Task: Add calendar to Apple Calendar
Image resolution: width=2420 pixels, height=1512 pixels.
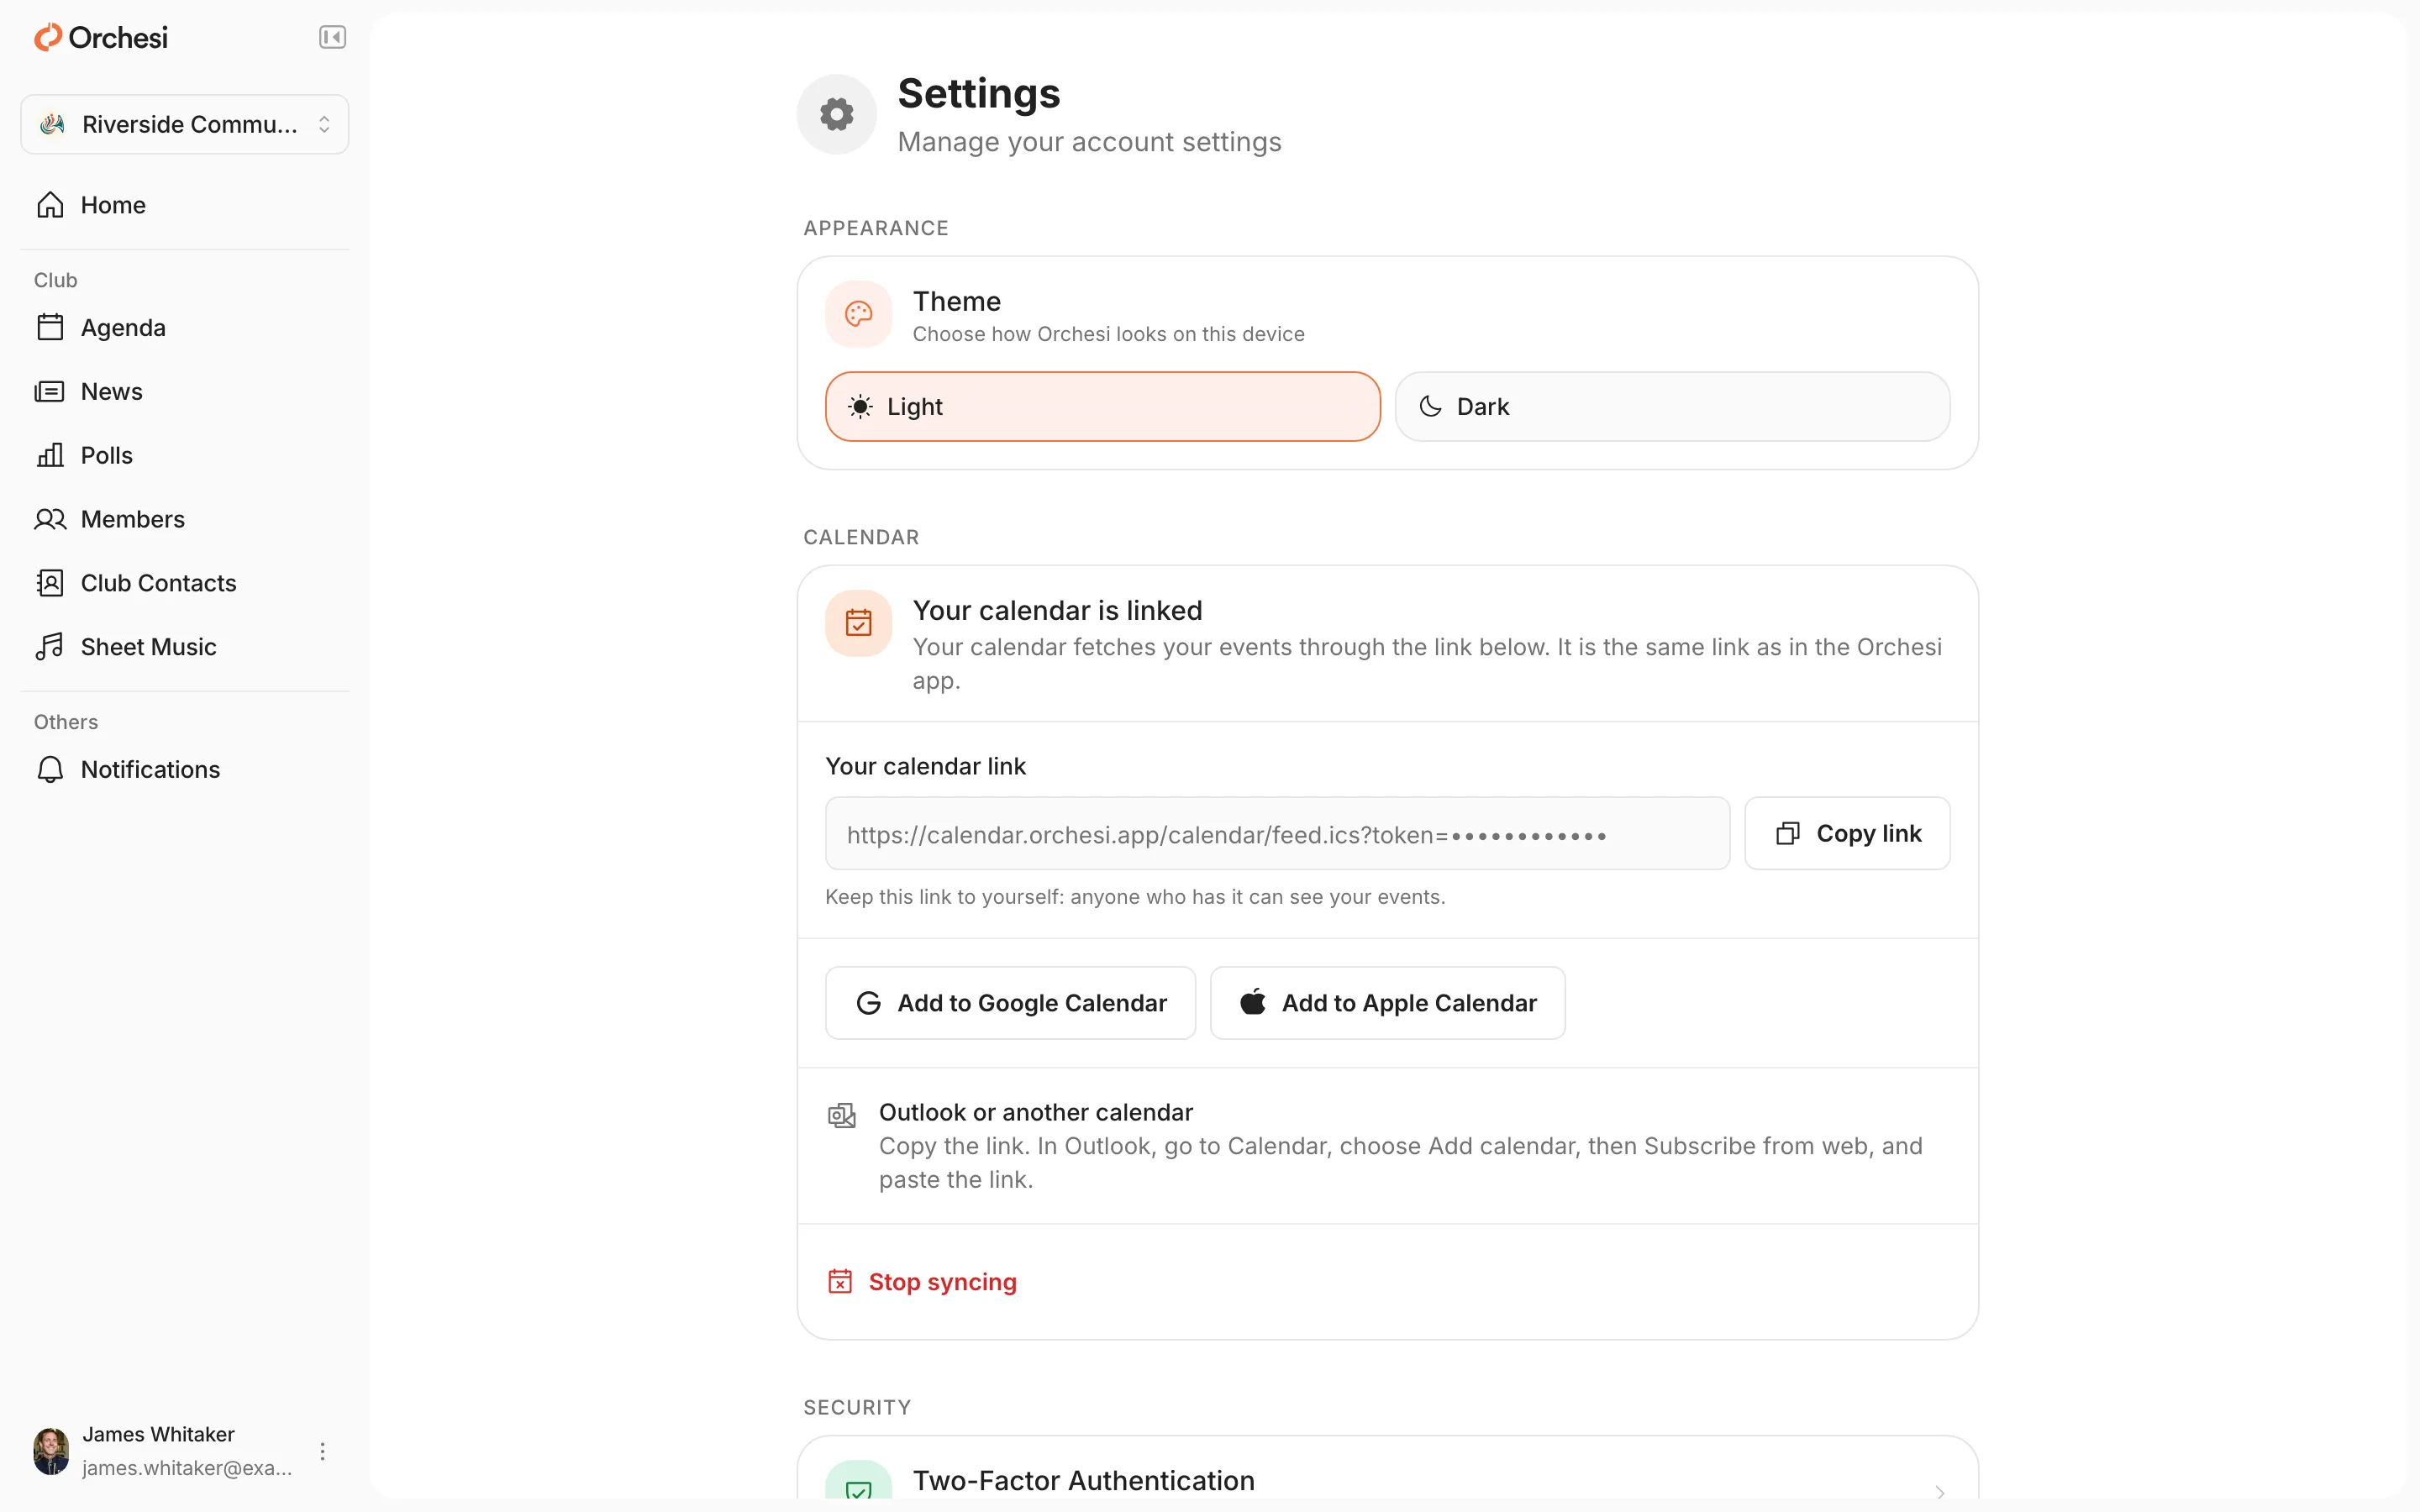Action: tap(1387, 1003)
